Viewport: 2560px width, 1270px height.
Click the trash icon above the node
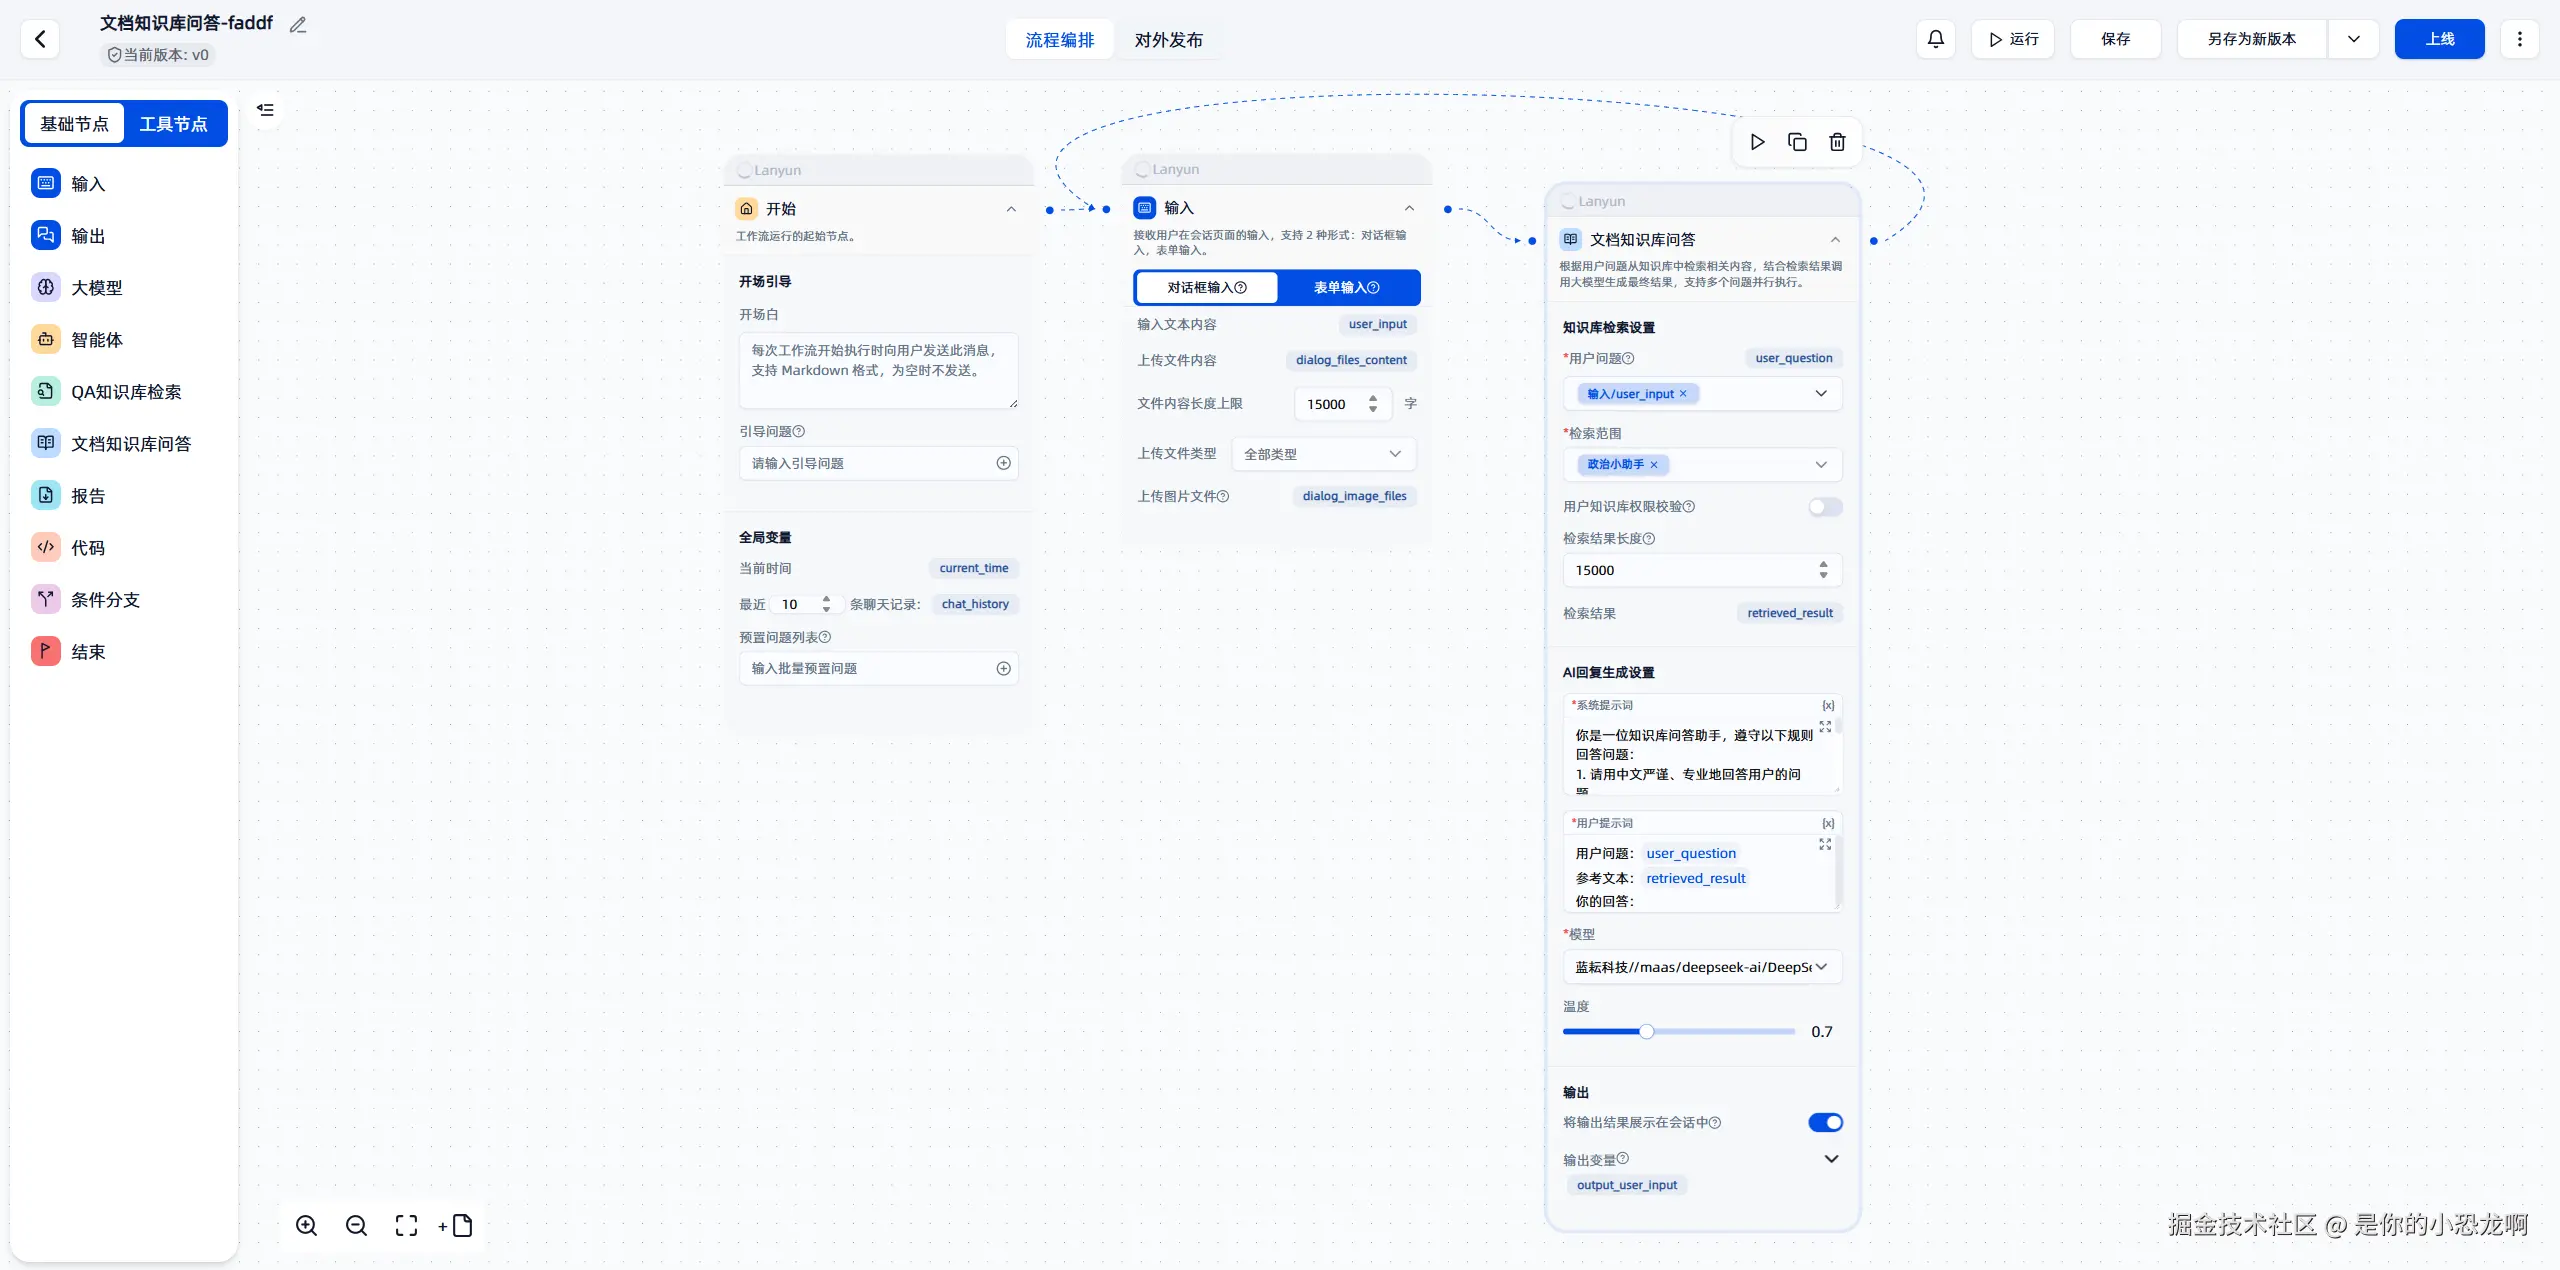pos(1837,142)
